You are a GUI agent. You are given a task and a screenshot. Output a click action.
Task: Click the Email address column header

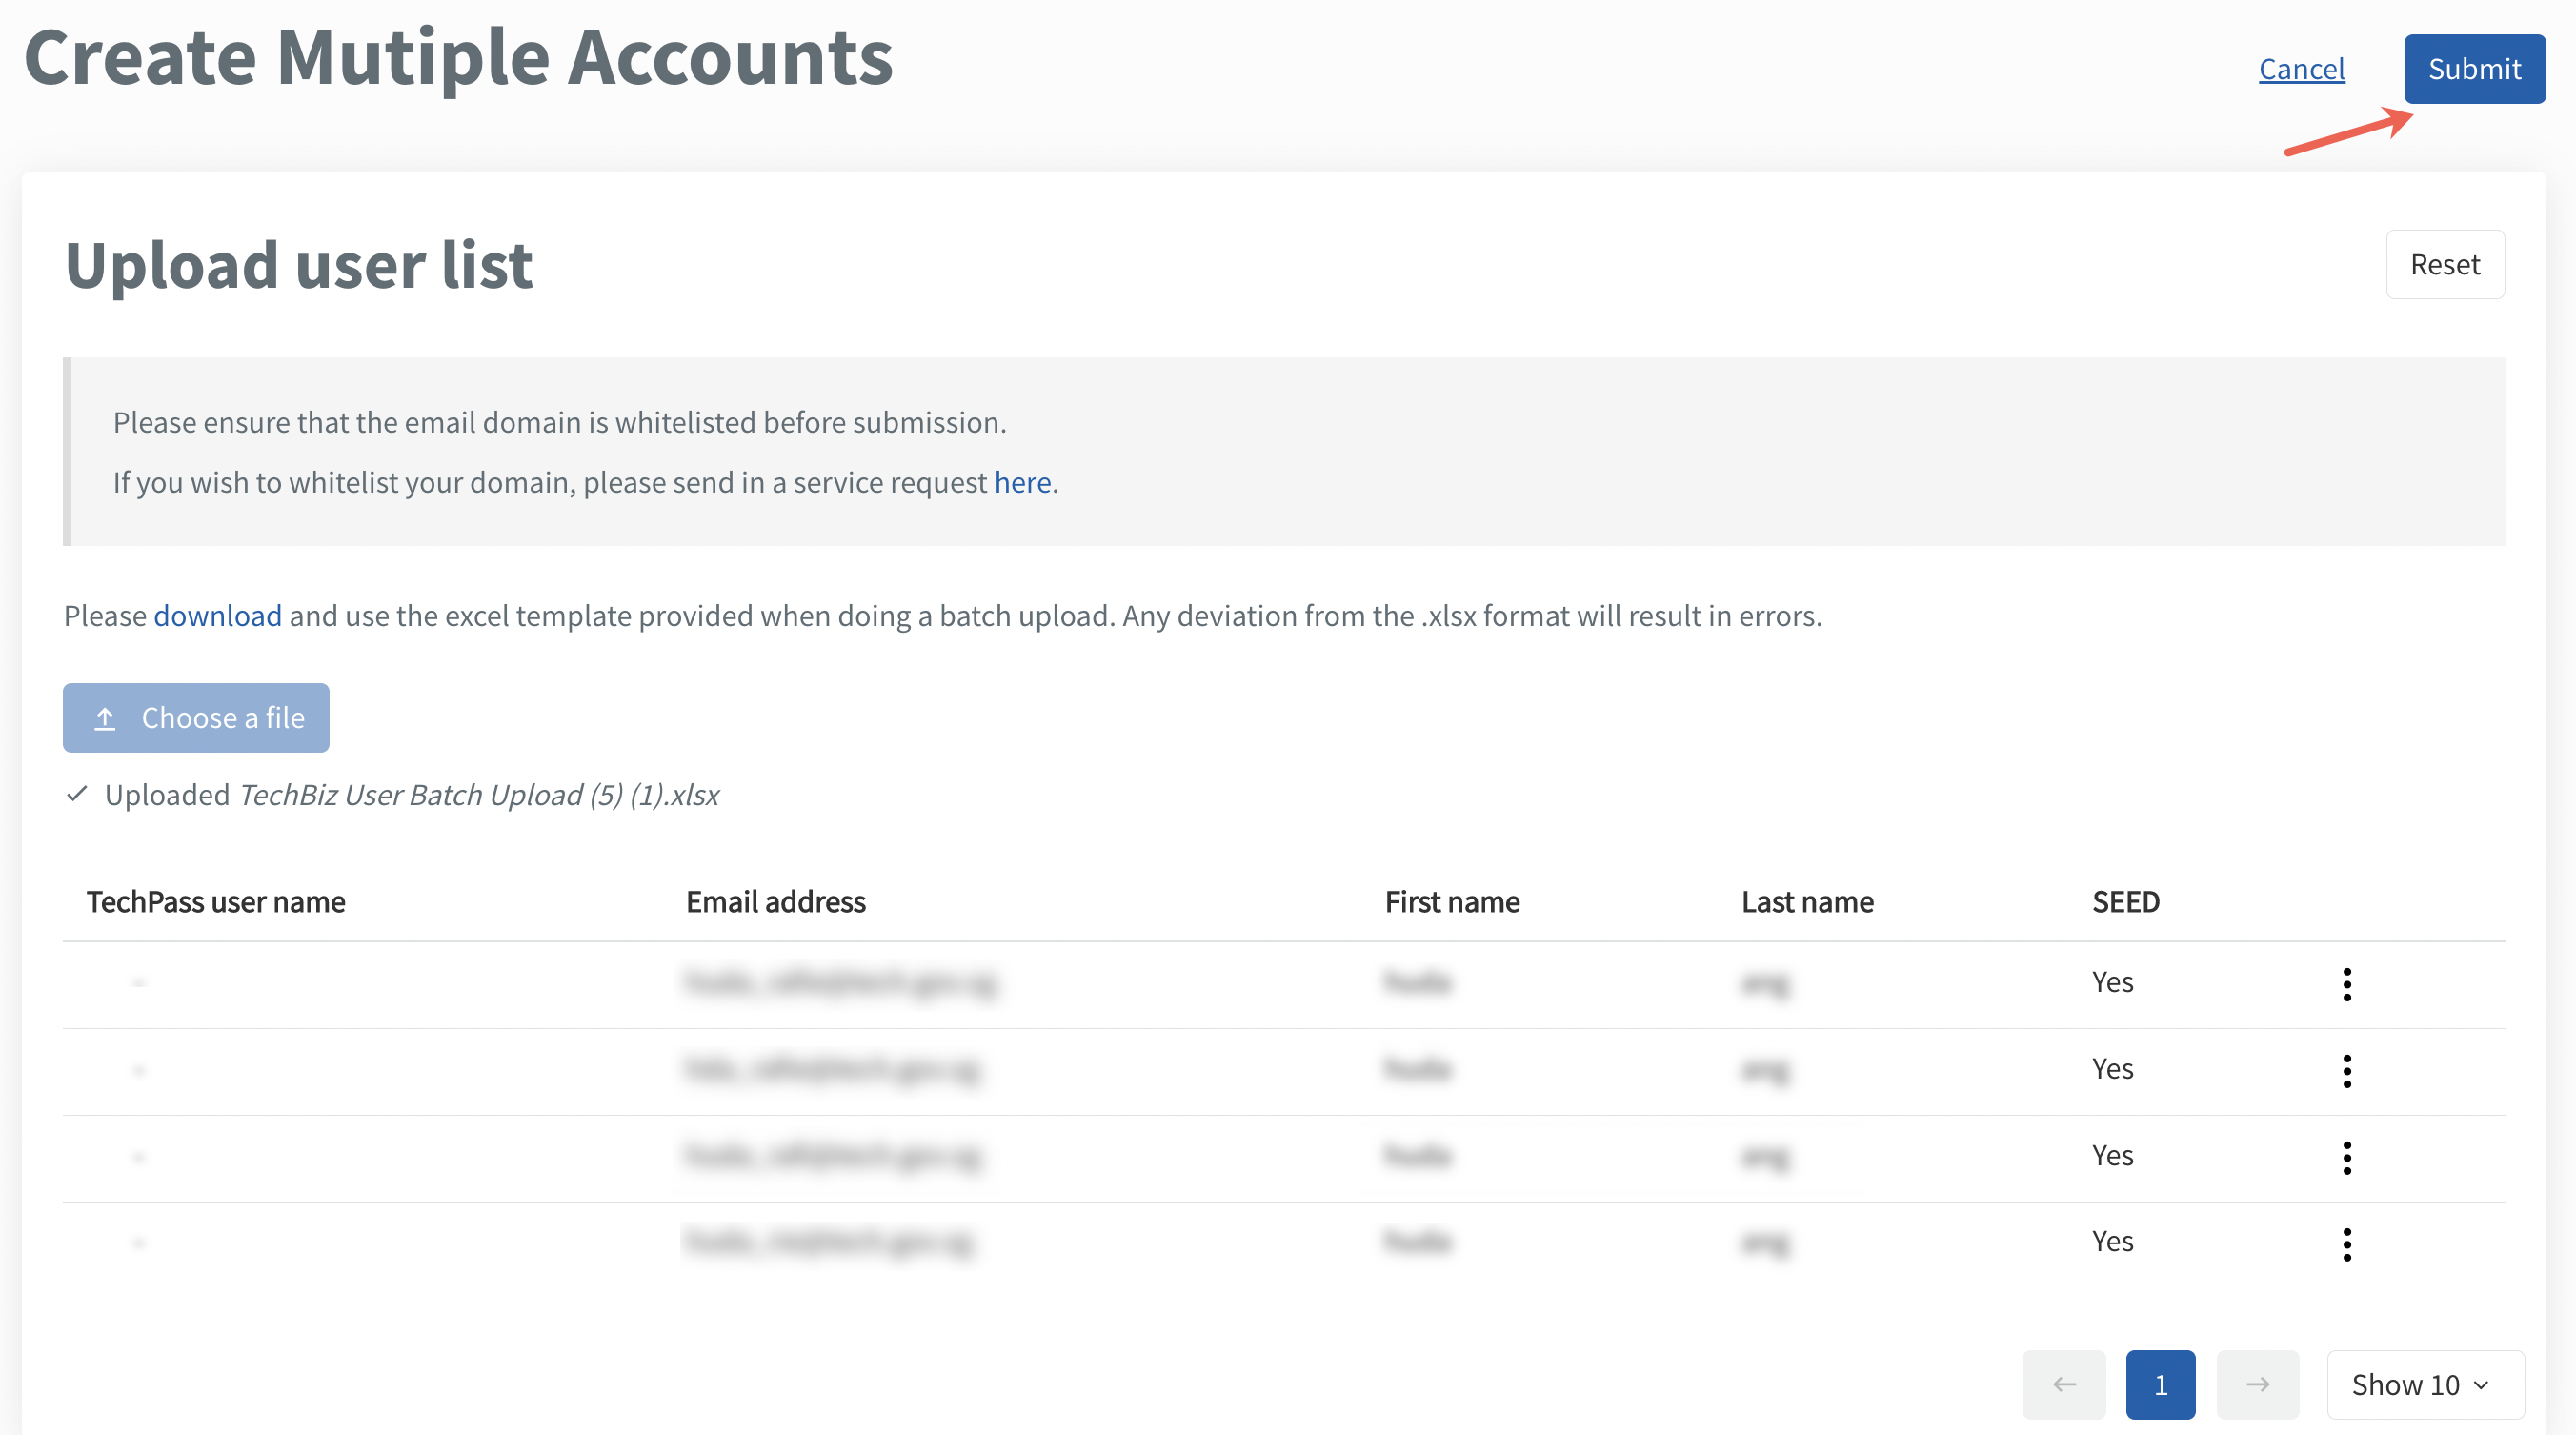775,902
